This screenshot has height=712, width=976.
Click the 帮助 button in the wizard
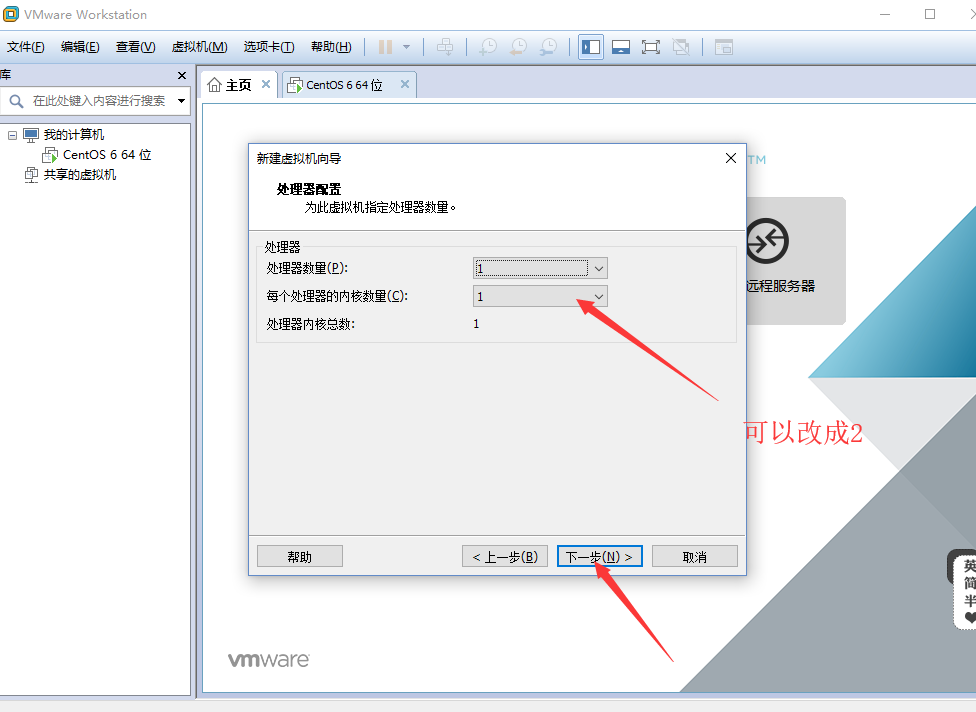click(x=299, y=556)
